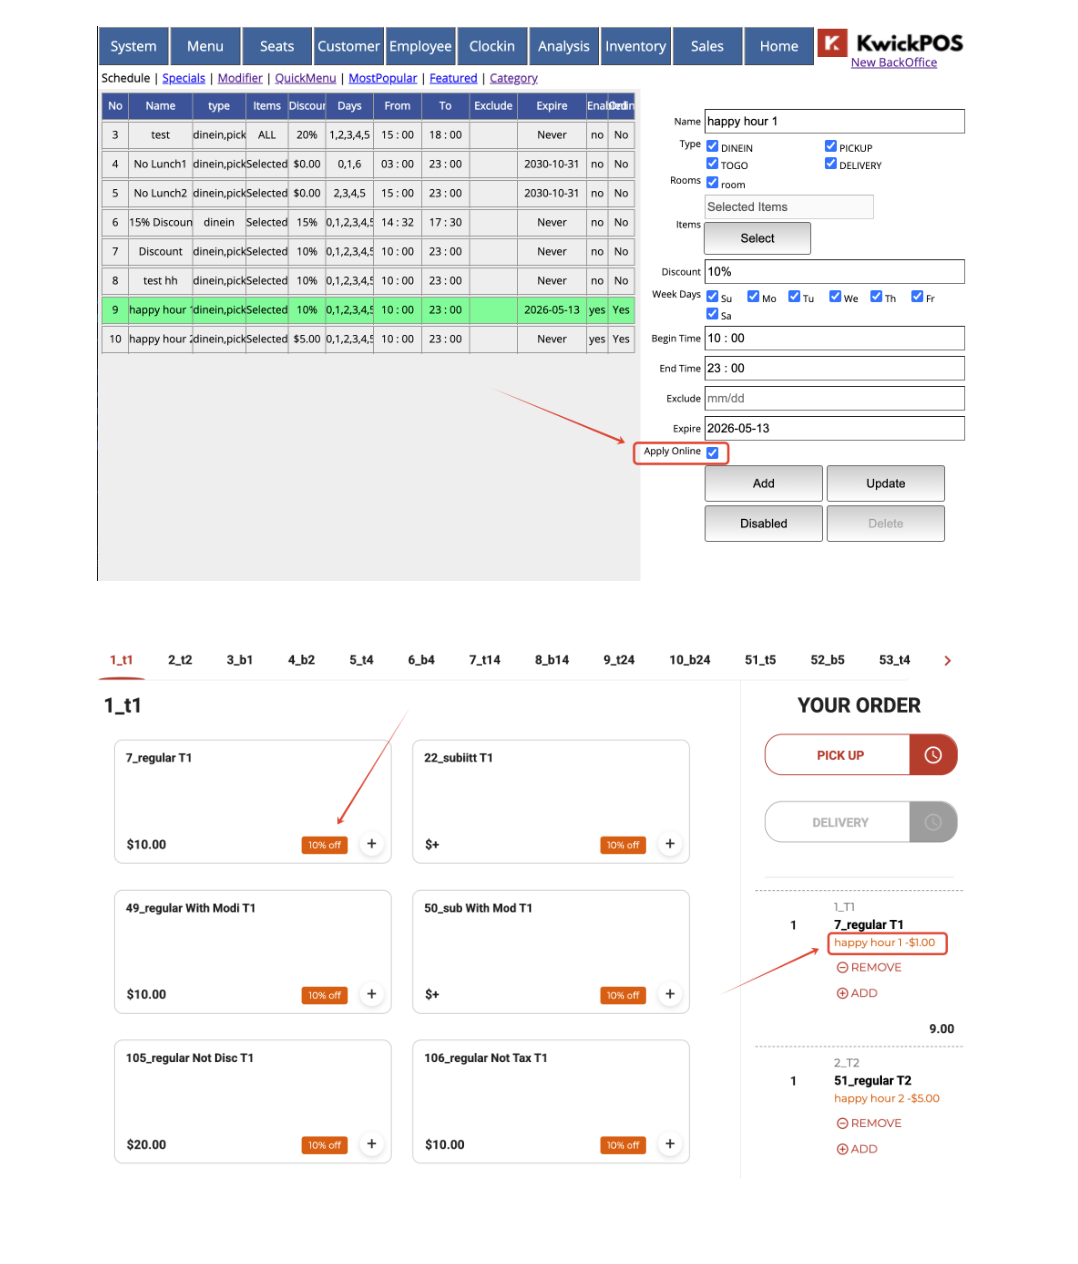This screenshot has width=1078, height=1264.
Task: Open the Modifier link
Action: [x=240, y=78]
